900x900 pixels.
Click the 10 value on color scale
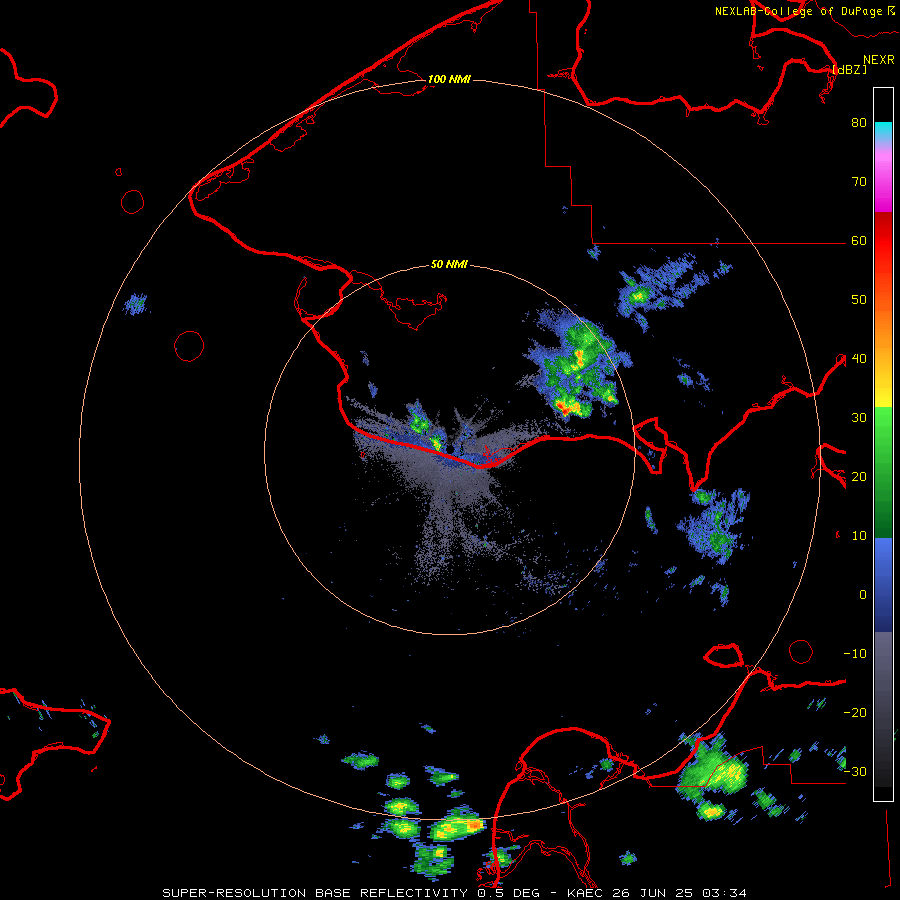859,536
